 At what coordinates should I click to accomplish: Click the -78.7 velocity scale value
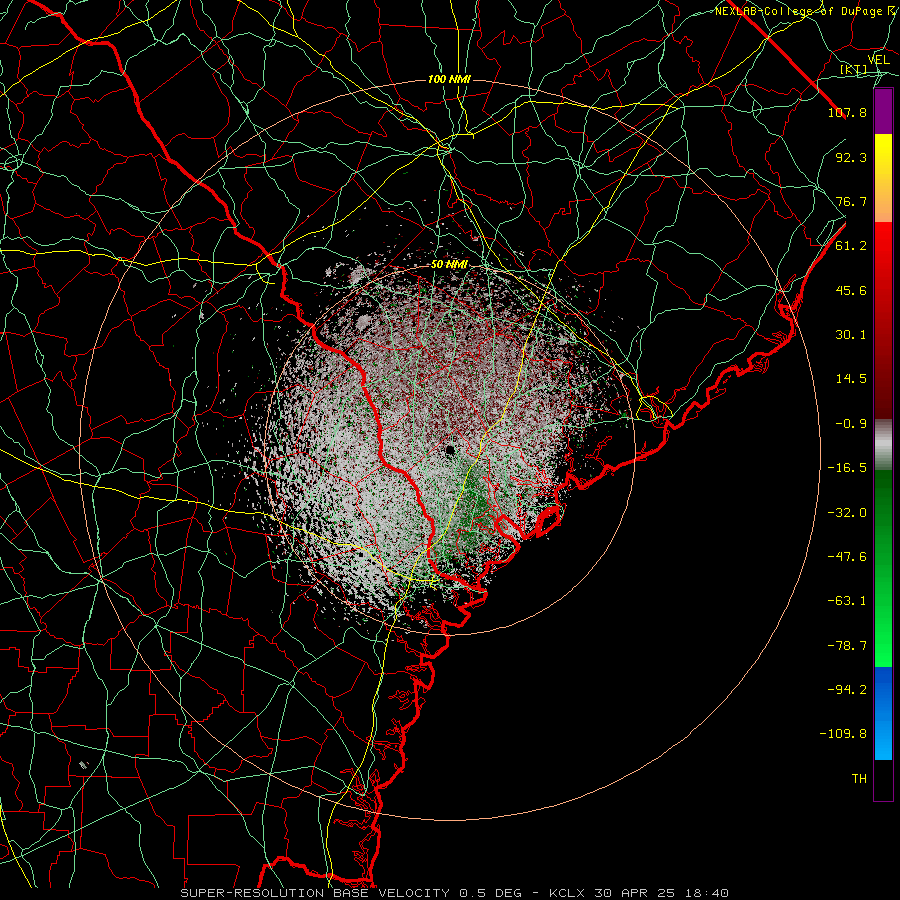847,646
